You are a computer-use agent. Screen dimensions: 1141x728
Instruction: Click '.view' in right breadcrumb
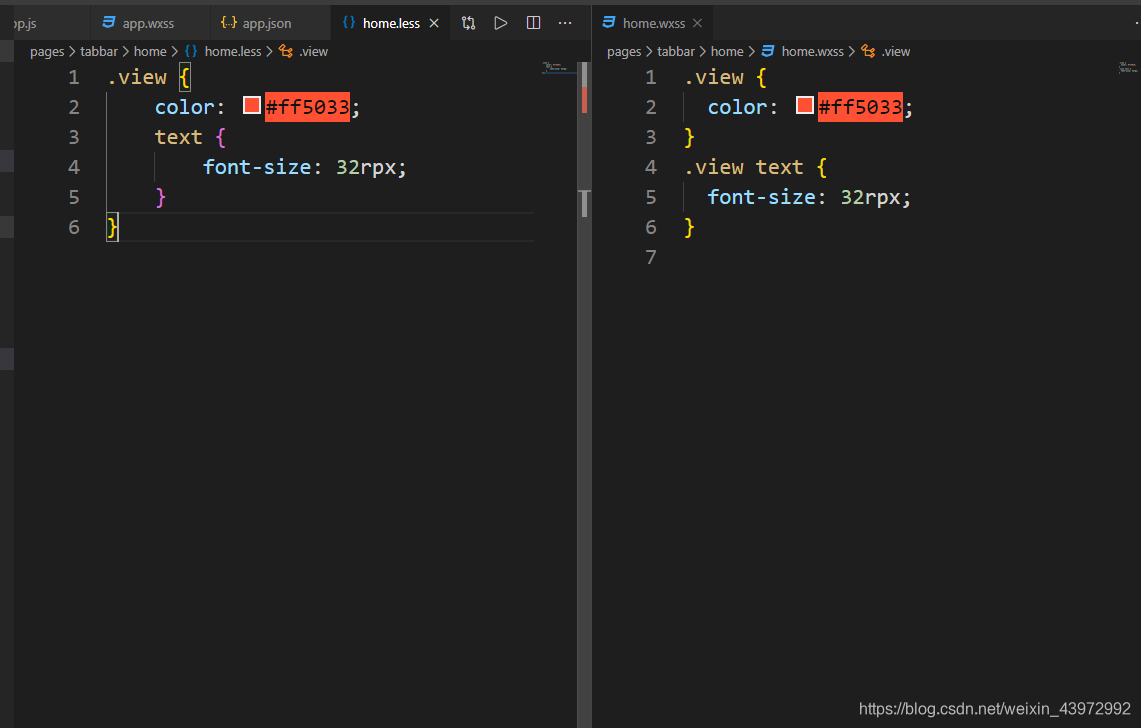(x=896, y=52)
